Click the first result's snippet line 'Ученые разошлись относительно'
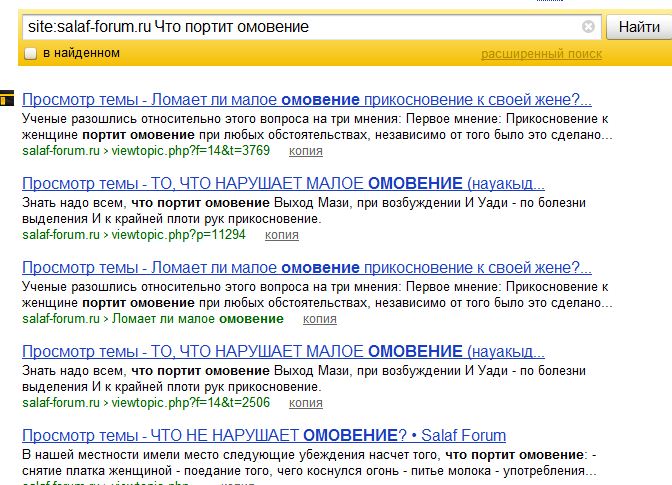 pyautogui.click(x=315, y=119)
